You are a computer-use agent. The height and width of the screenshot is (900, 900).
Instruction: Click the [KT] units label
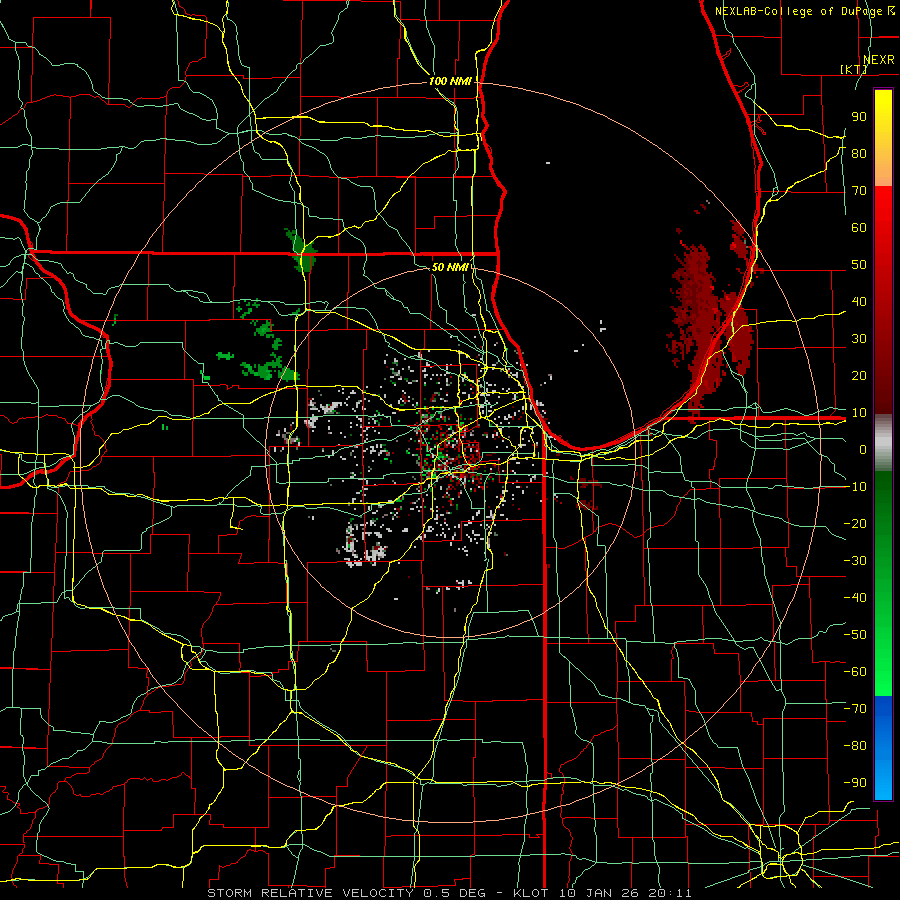click(x=854, y=69)
